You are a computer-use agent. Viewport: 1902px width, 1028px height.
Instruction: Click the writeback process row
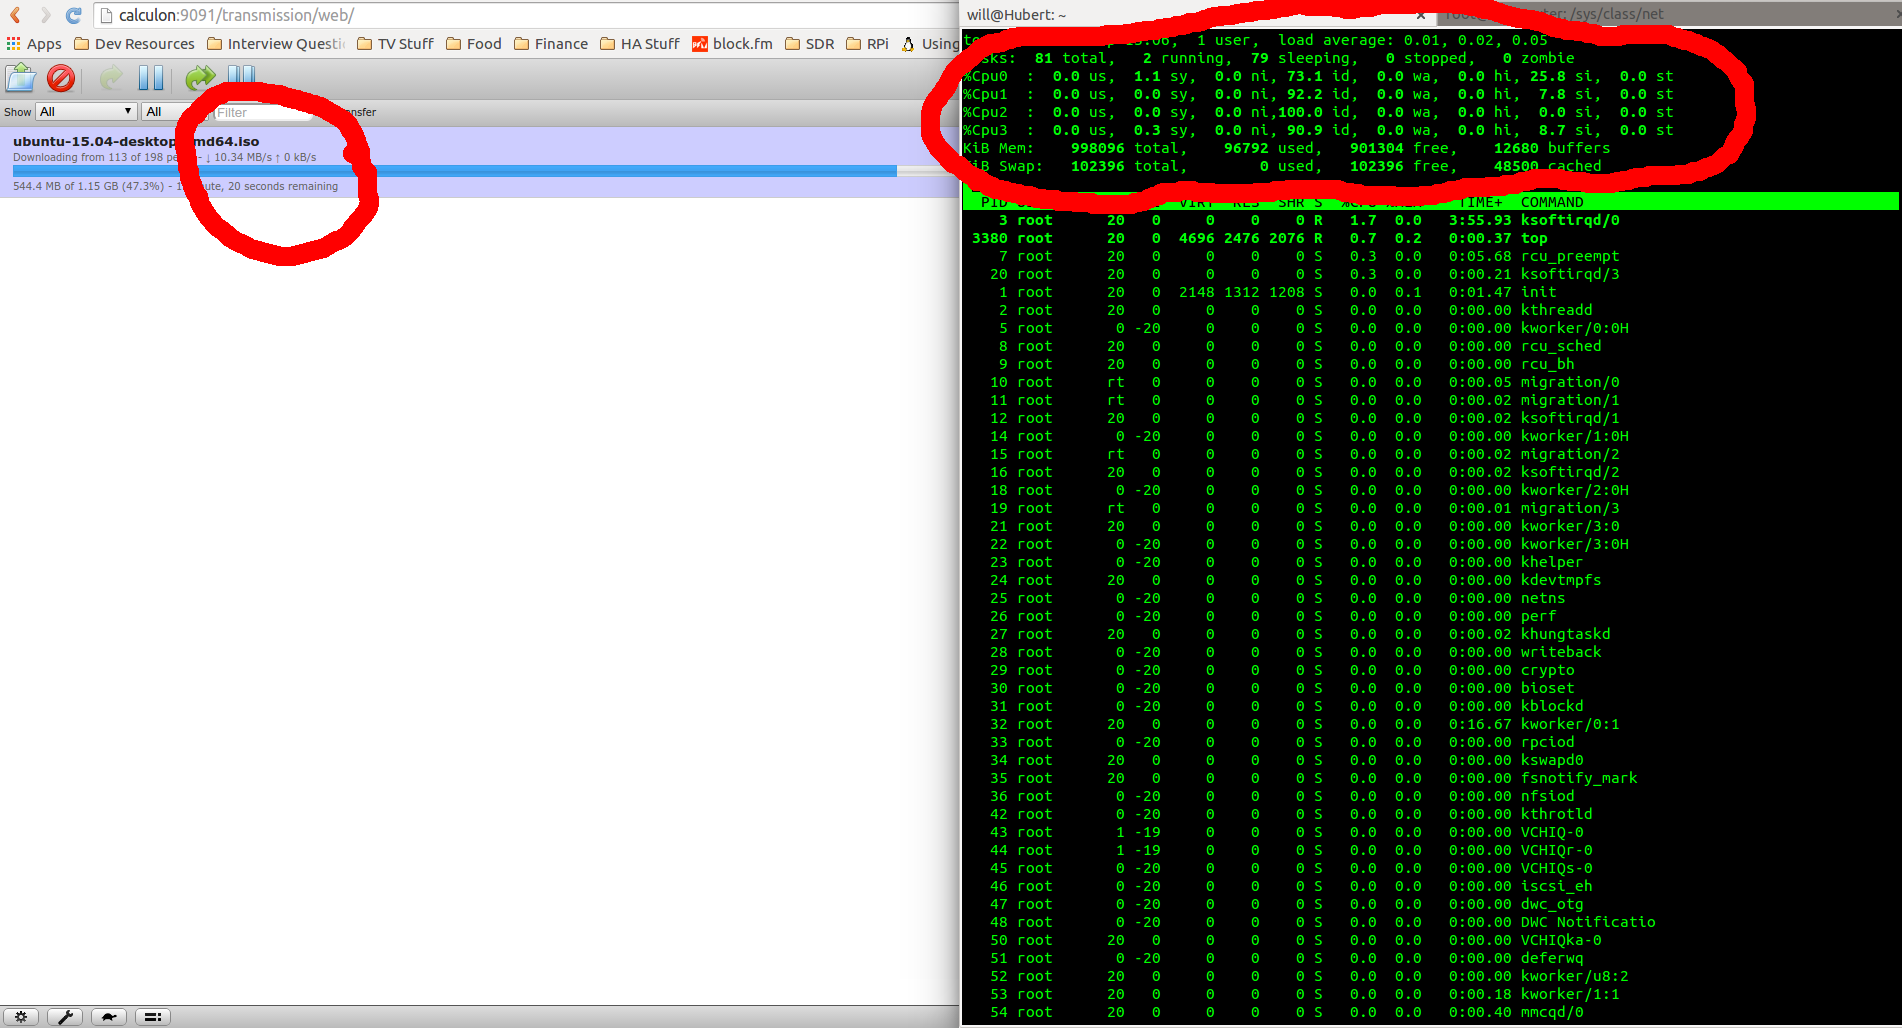click(x=1430, y=652)
